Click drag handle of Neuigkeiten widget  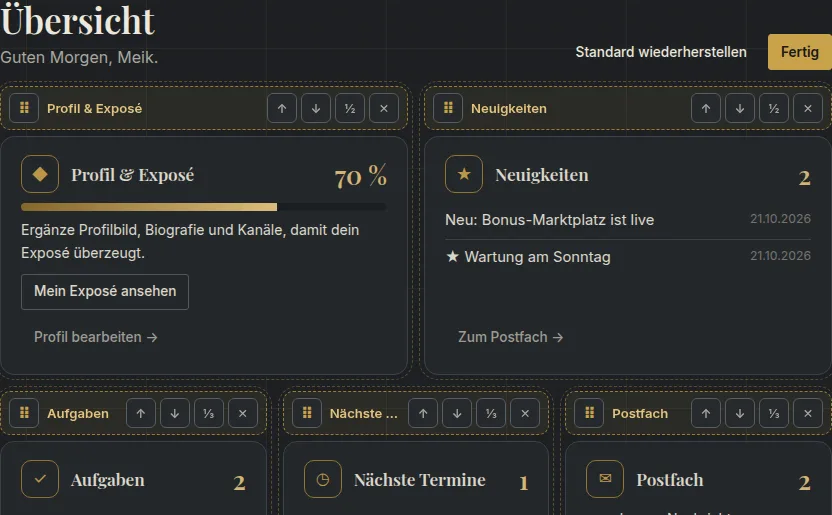448,108
